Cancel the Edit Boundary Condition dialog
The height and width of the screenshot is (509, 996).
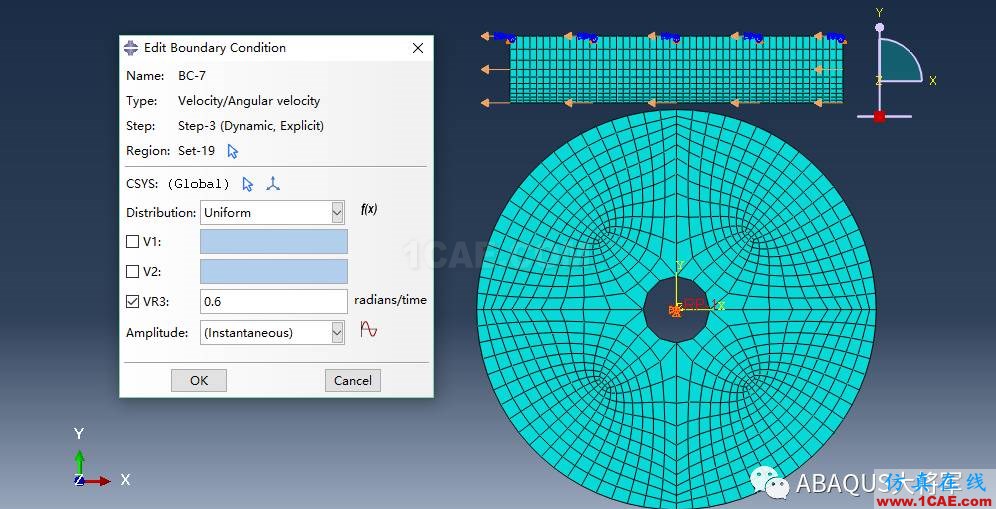tap(353, 380)
